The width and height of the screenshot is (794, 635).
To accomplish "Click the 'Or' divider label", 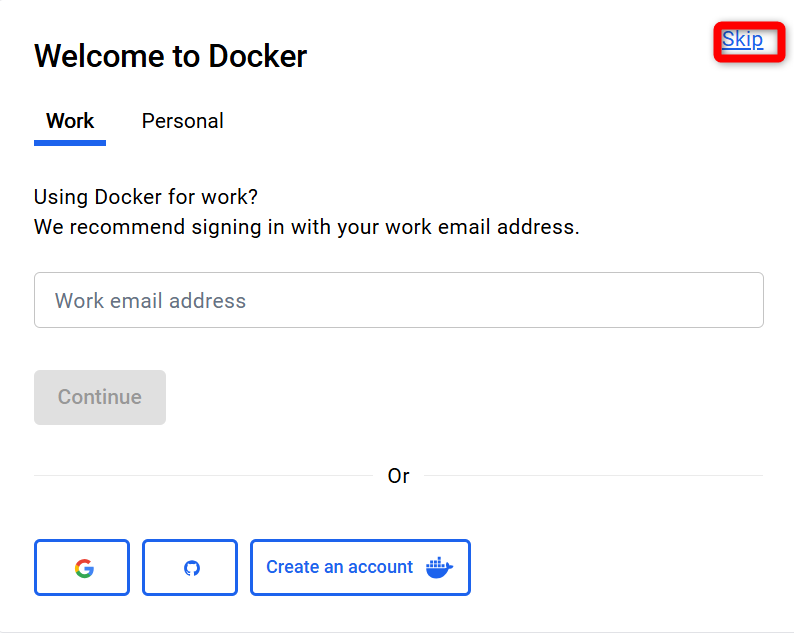I will point(399,476).
